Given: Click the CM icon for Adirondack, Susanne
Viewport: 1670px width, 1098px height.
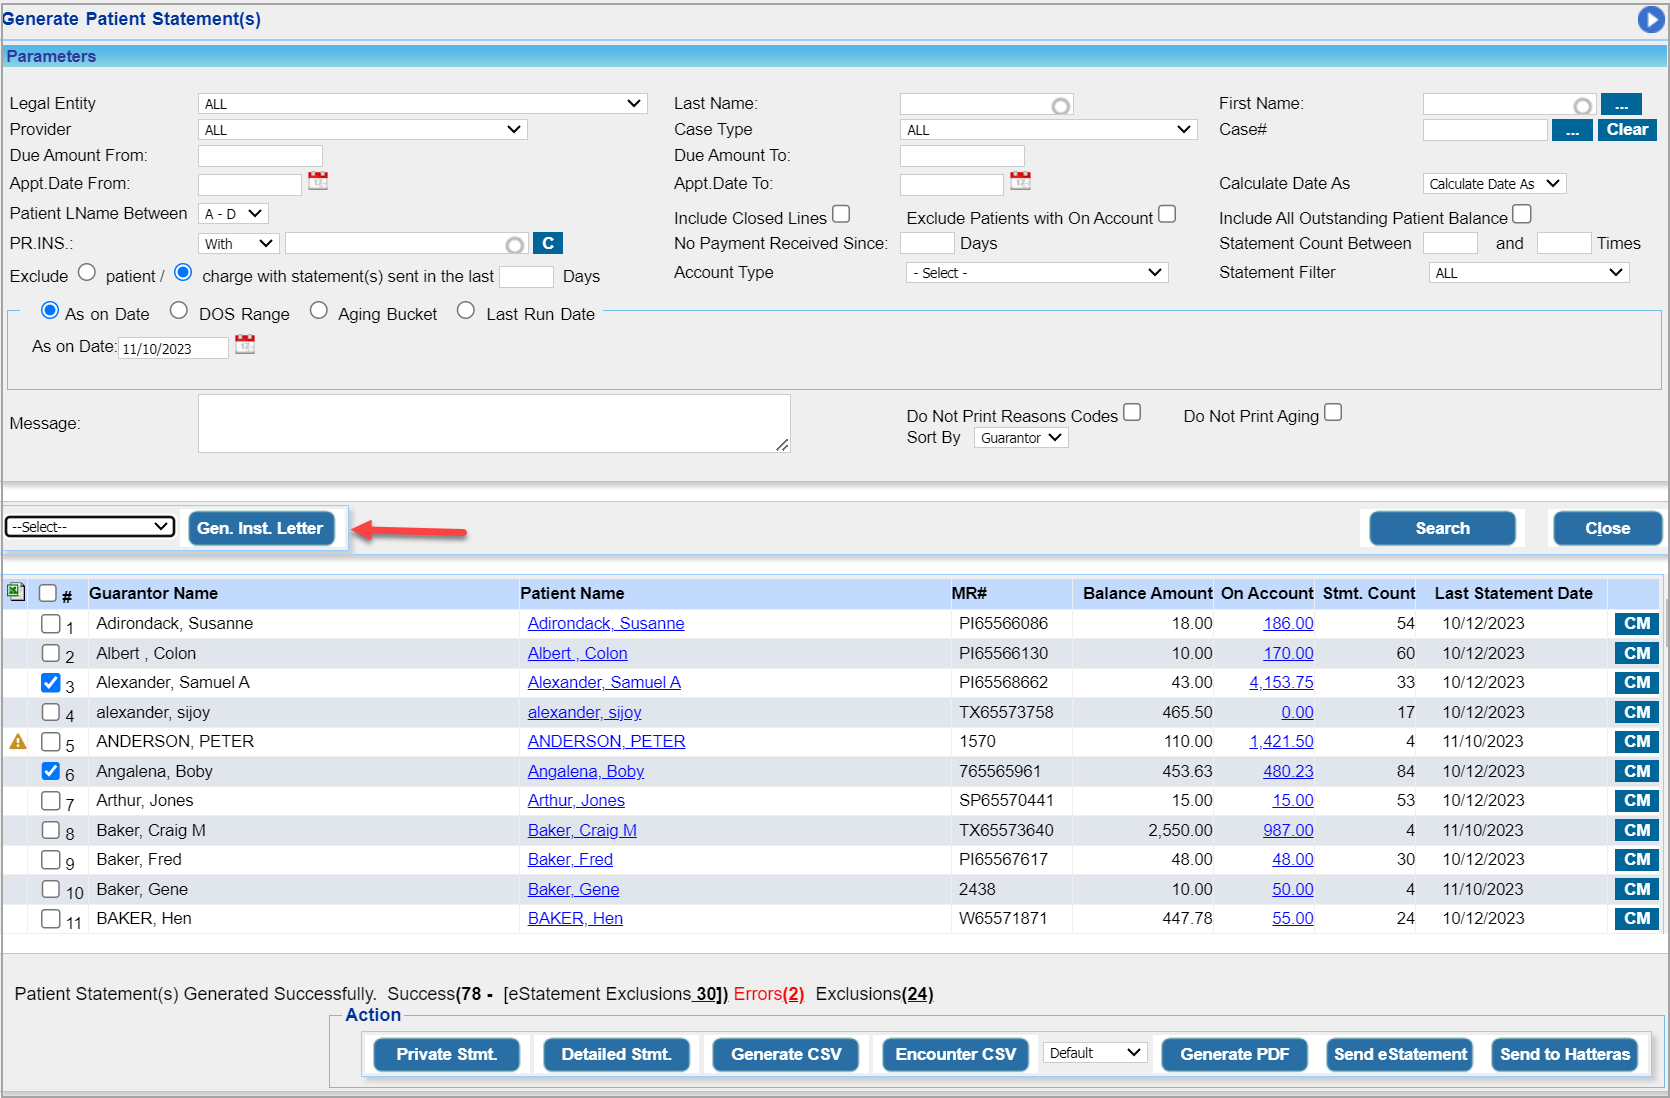Looking at the screenshot, I should click(x=1636, y=624).
